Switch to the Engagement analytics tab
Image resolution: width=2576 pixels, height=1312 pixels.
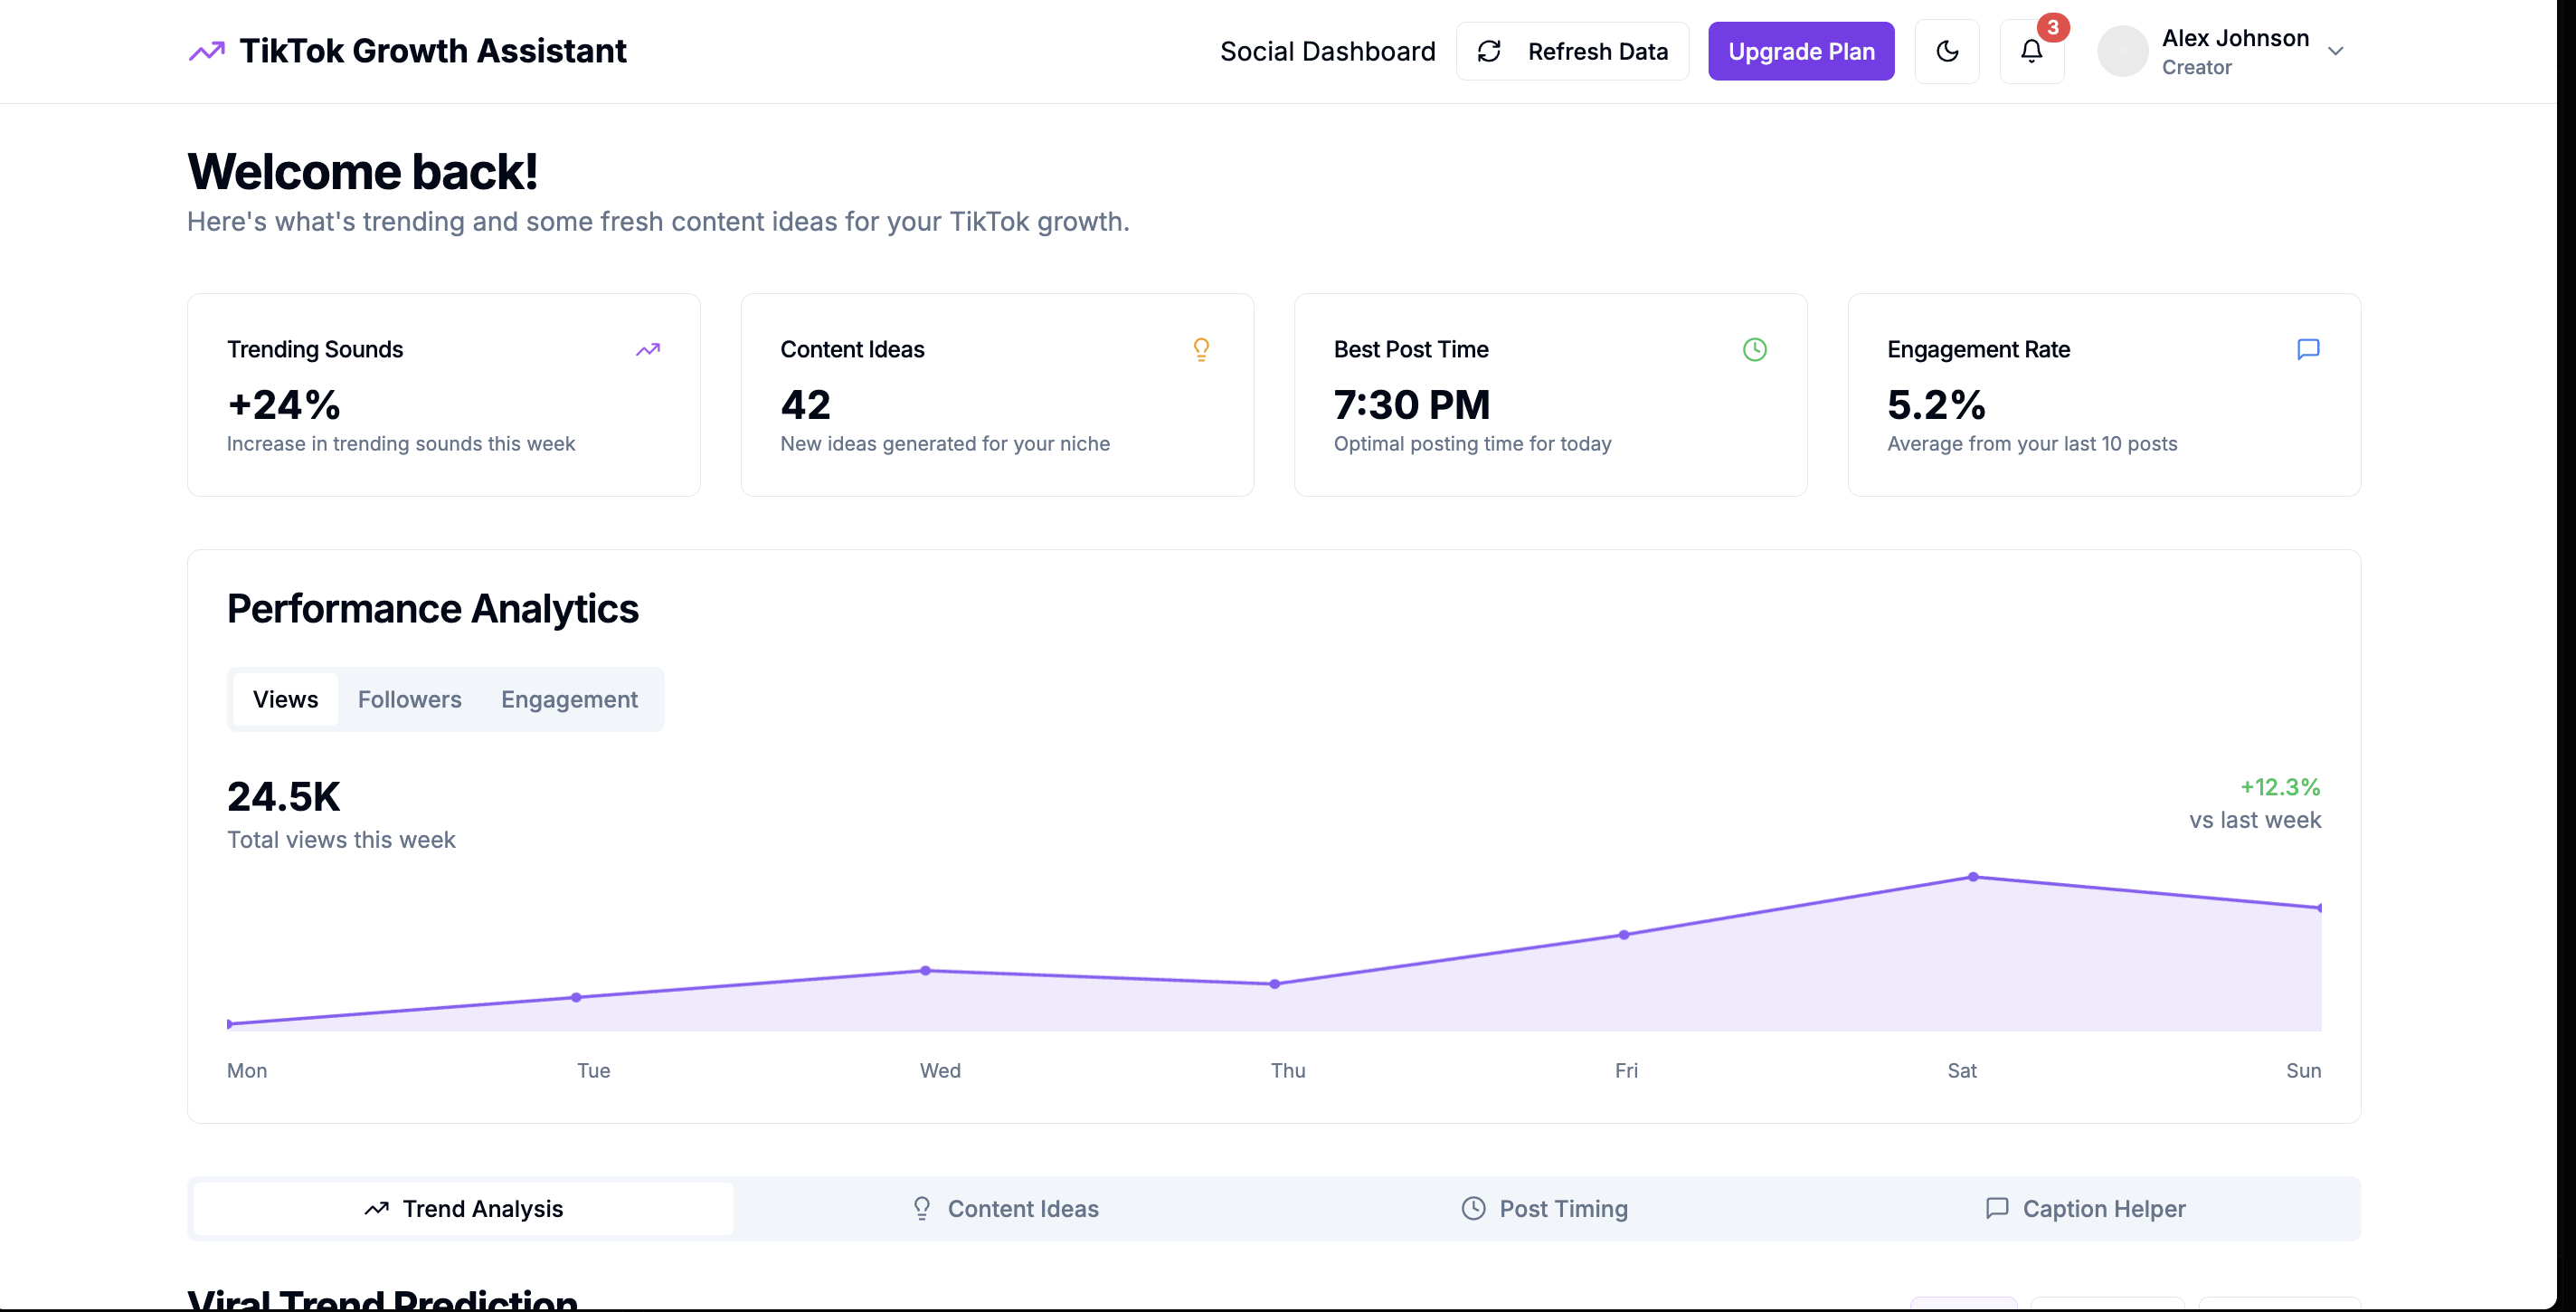click(x=569, y=699)
